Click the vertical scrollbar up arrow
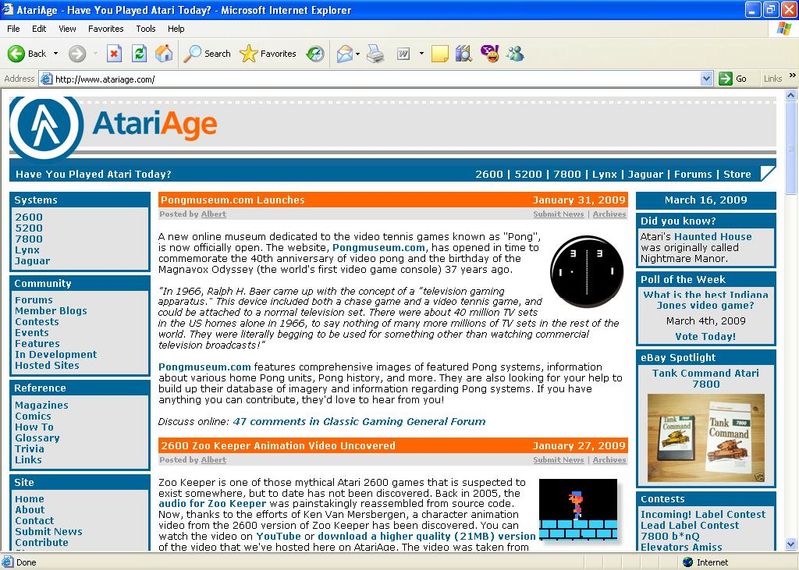Viewport: 799px width, 570px height. tap(791, 95)
